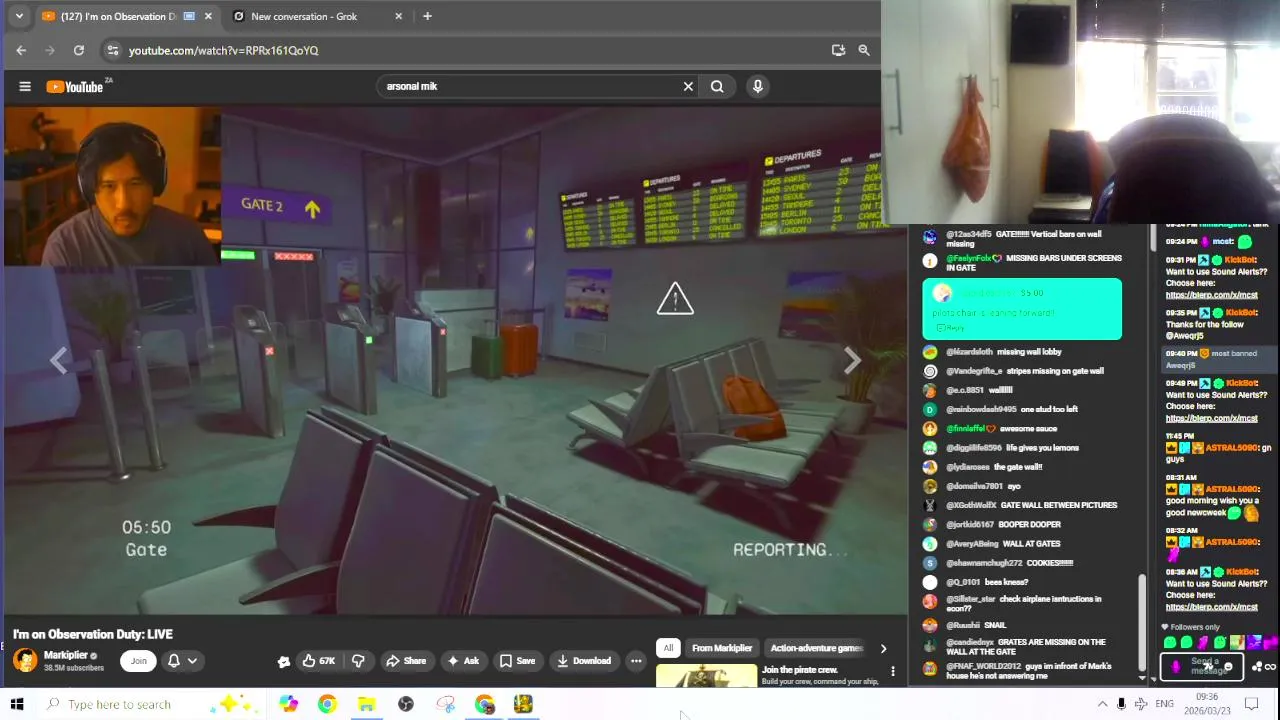Open the YouTube hamburger guide menu
Screen dimensions: 1280x720
coord(25,86)
